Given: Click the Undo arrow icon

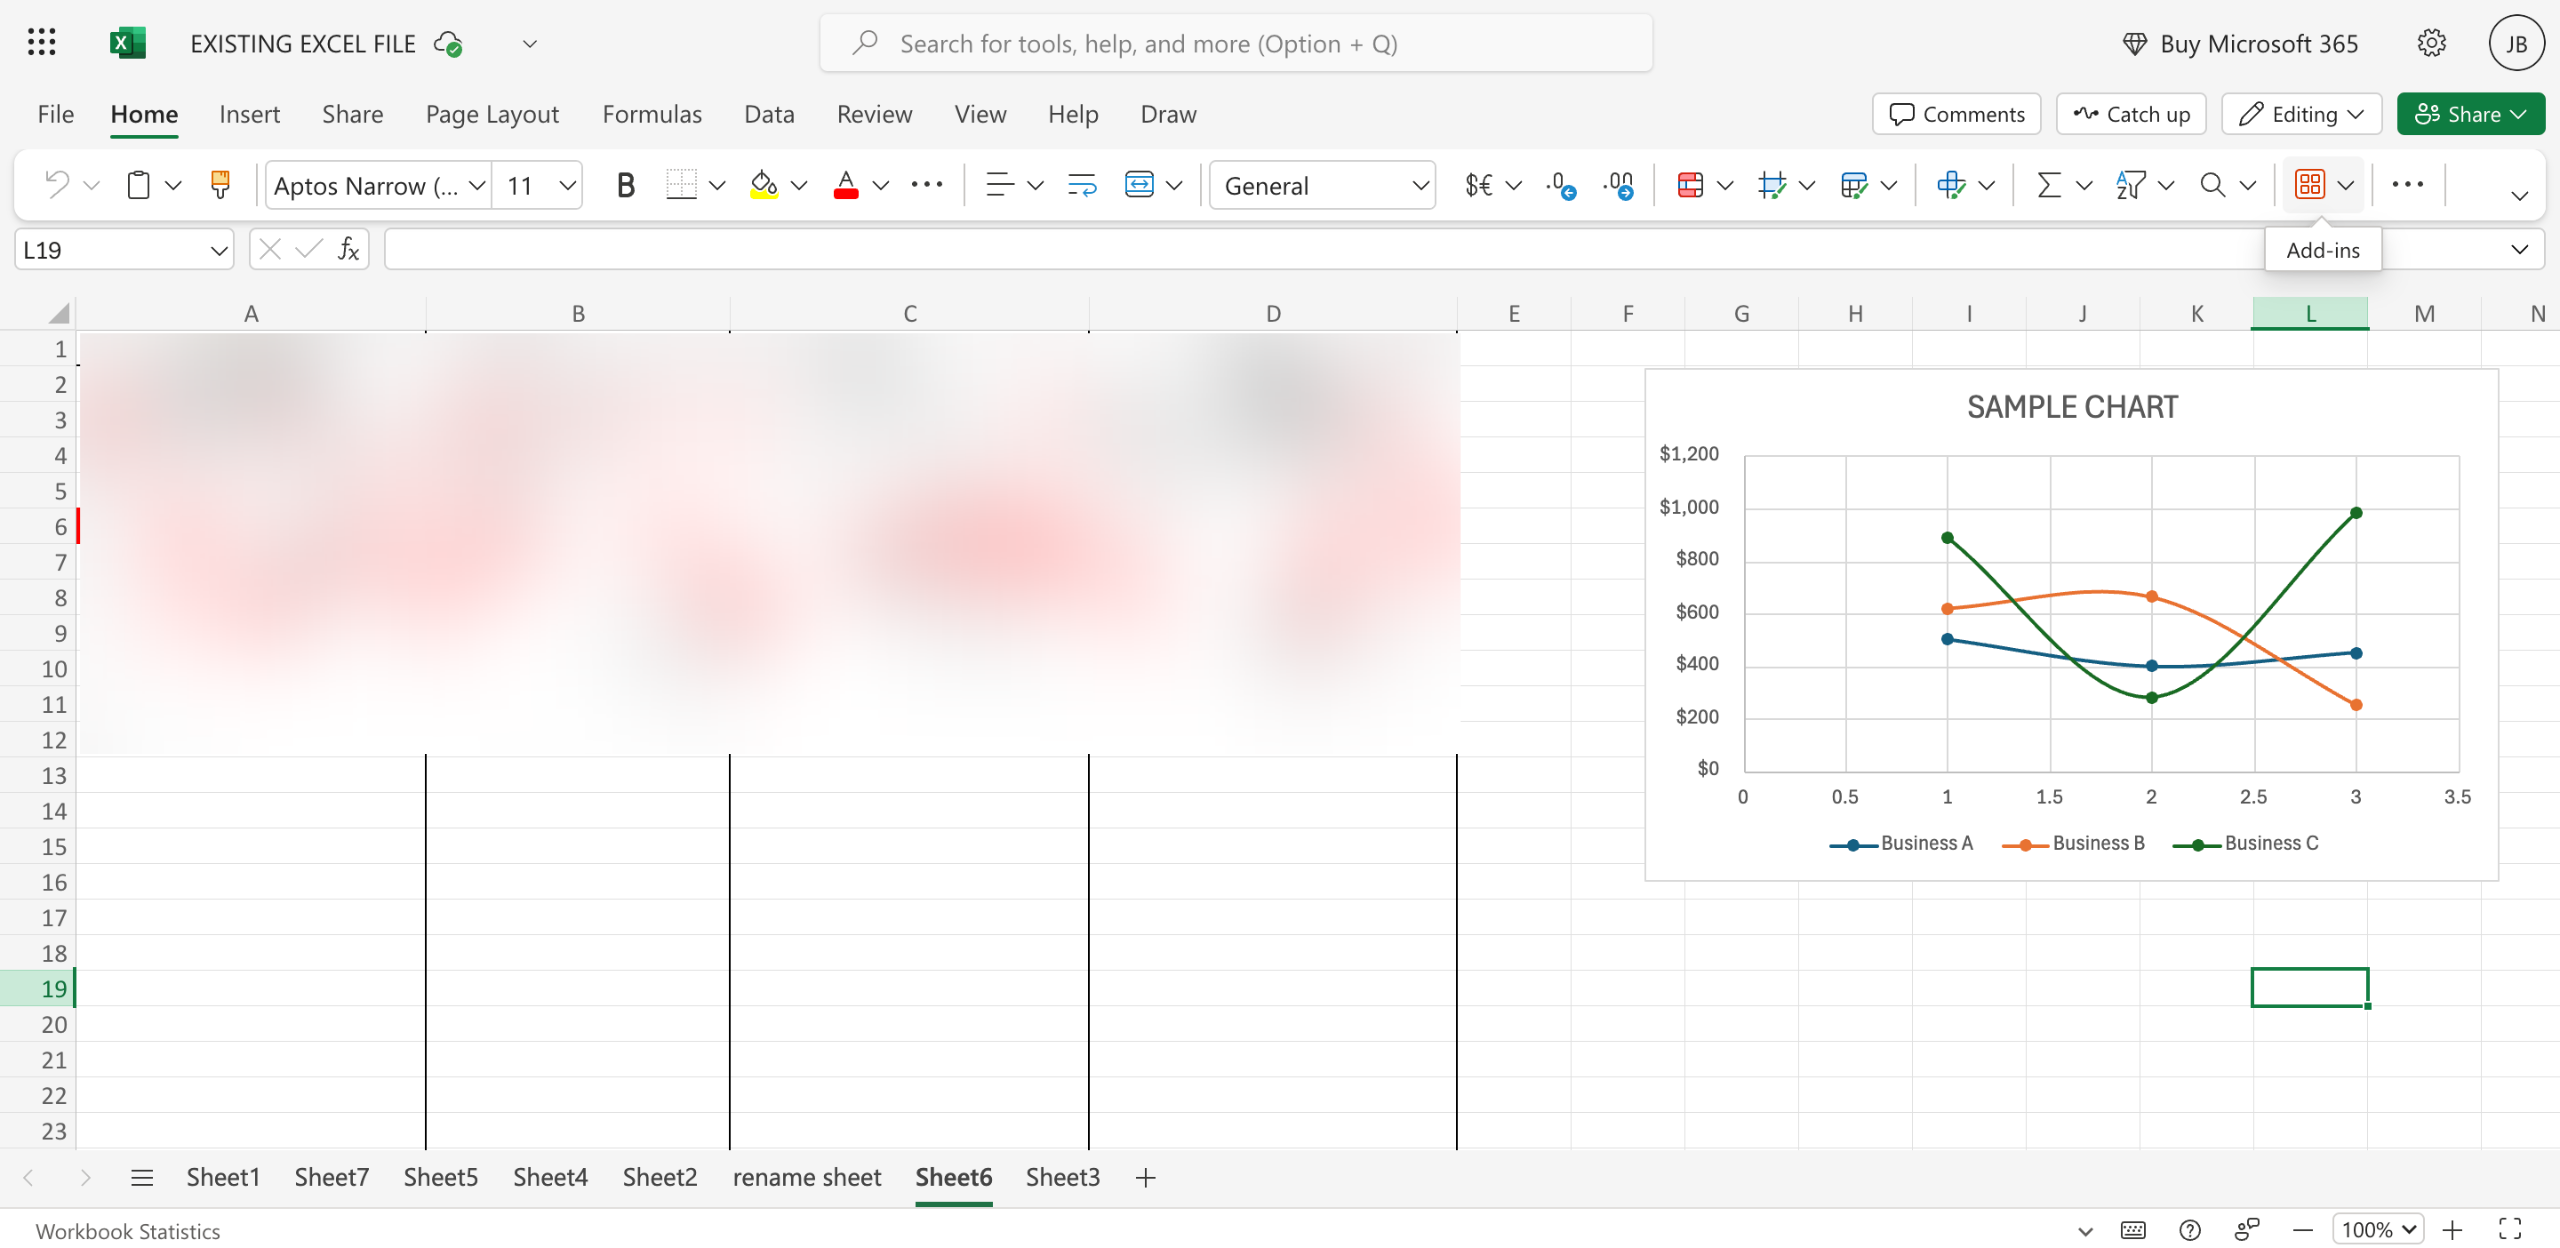Looking at the screenshot, I should coord(56,185).
